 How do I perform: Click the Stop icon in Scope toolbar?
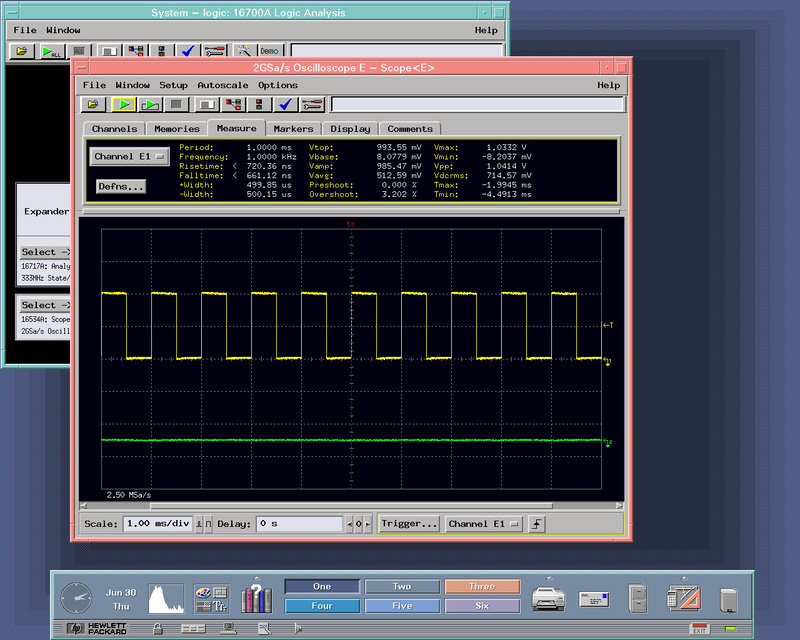click(177, 105)
